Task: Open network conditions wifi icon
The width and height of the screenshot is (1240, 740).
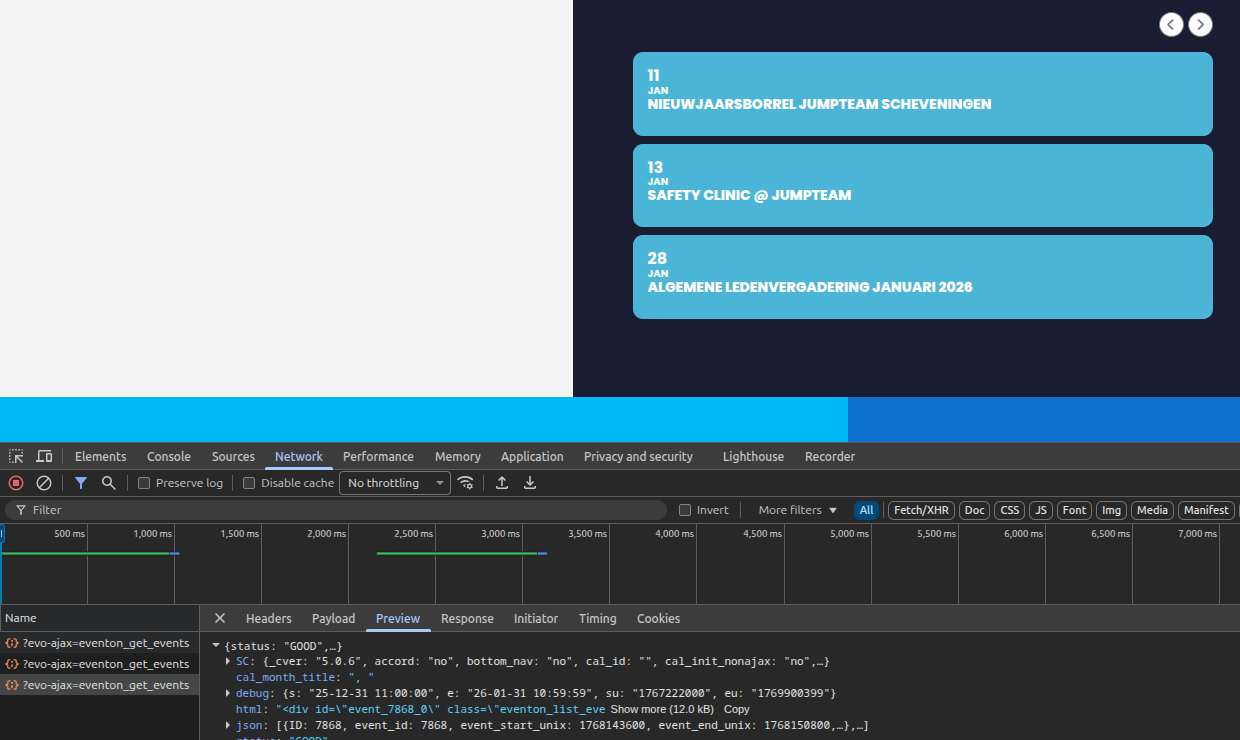Action: pyautogui.click(x=466, y=483)
